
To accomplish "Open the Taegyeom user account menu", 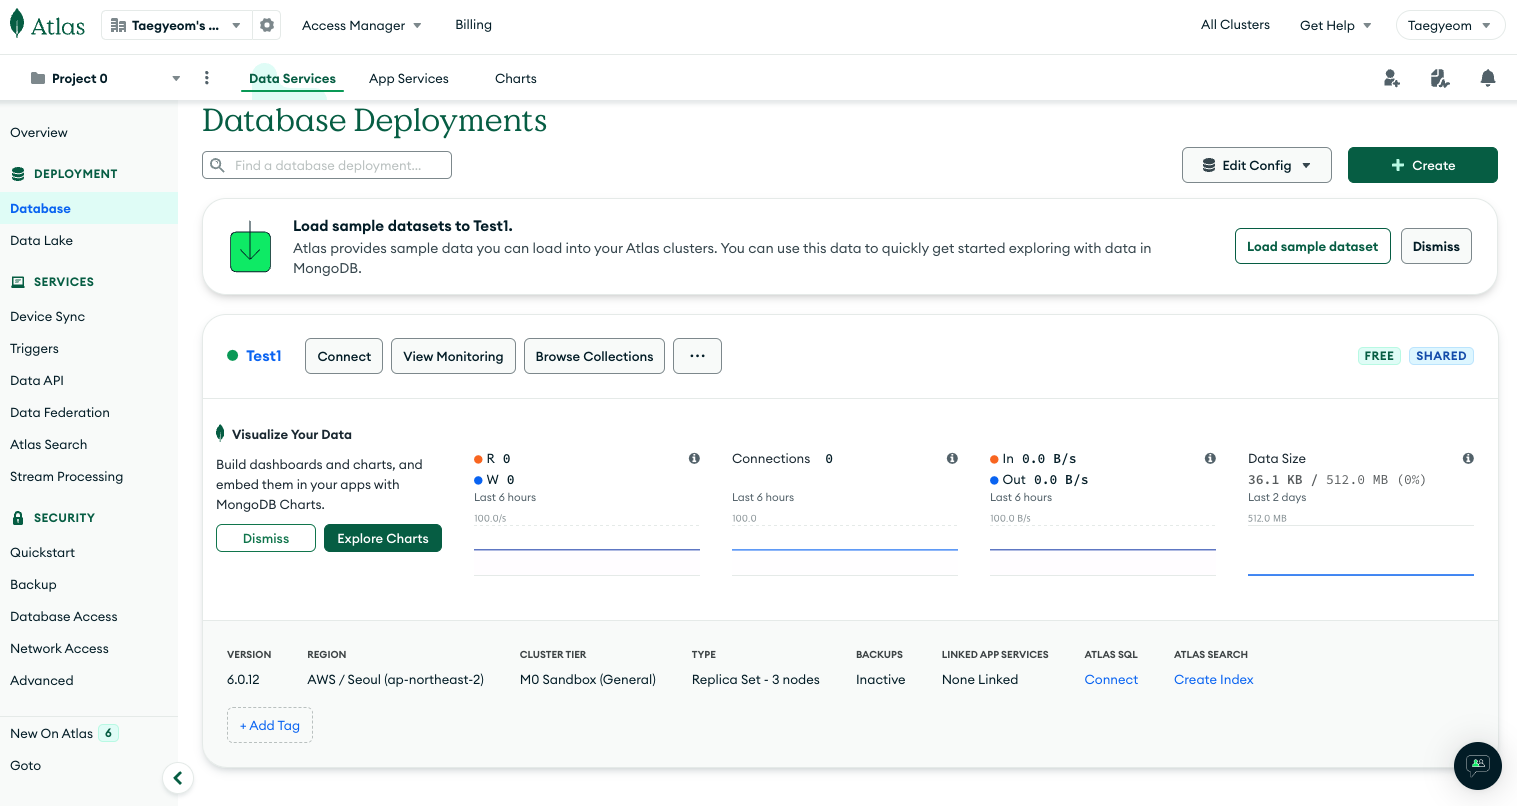I will 1450,25.
